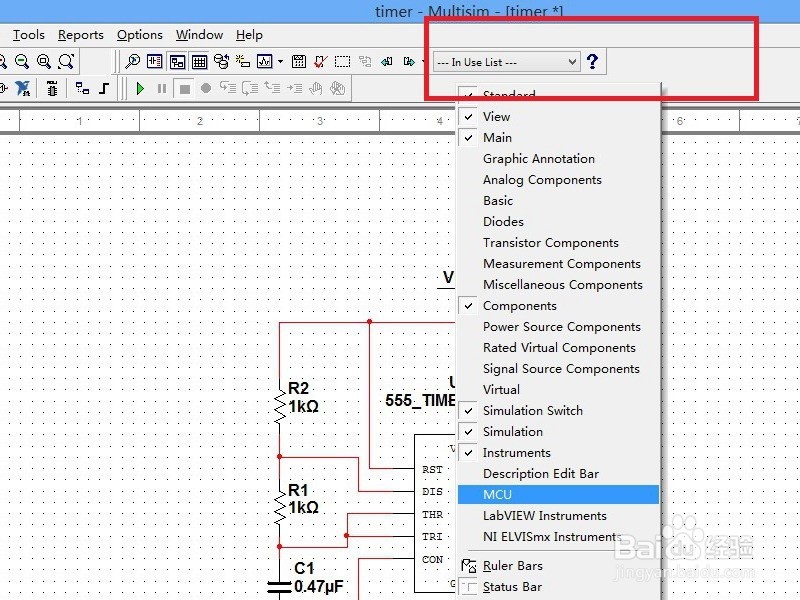The width and height of the screenshot is (800, 600).
Task: Open the Database Manager icon
Action: [221, 62]
